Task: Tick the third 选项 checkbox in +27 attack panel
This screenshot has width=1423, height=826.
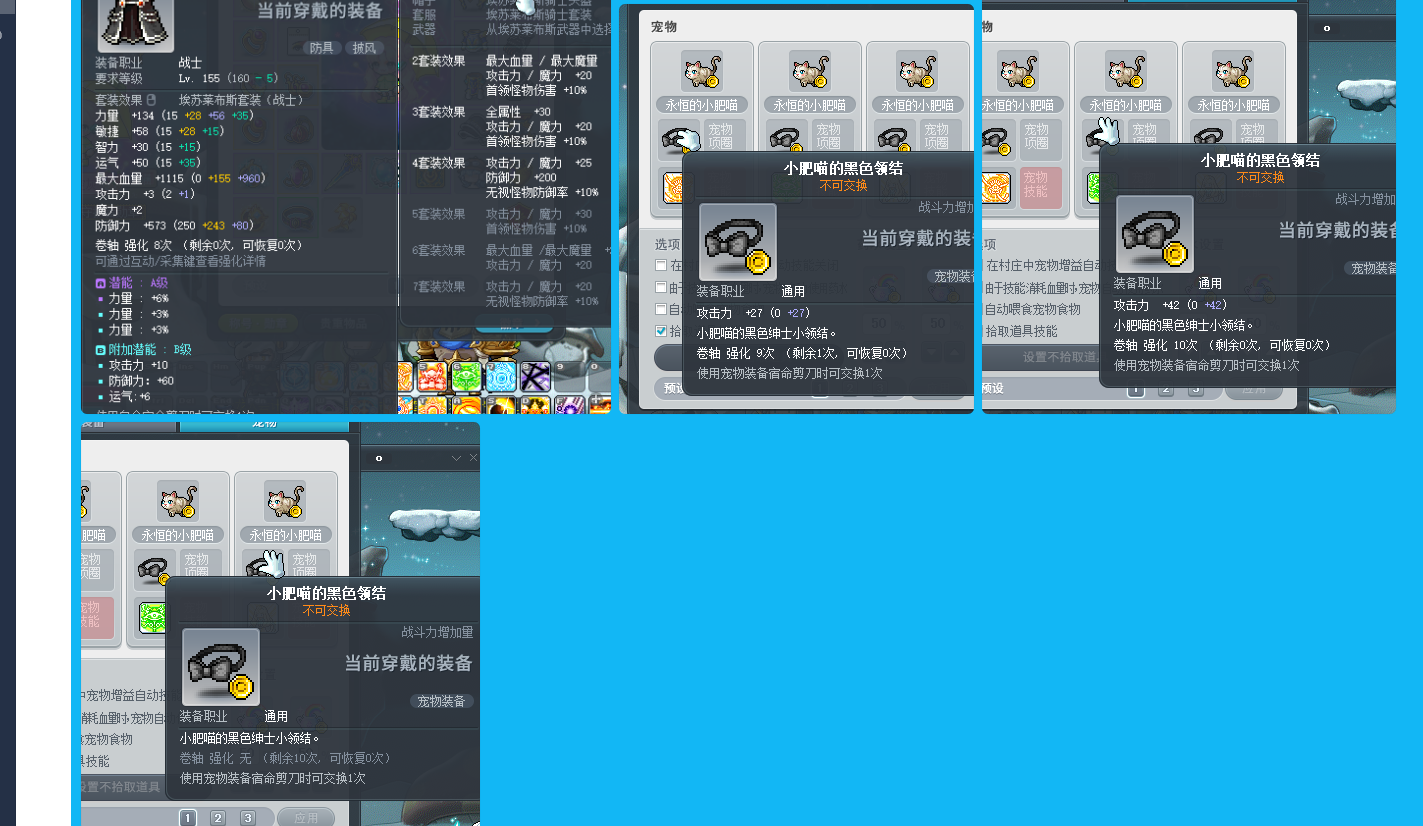Action: (x=661, y=309)
